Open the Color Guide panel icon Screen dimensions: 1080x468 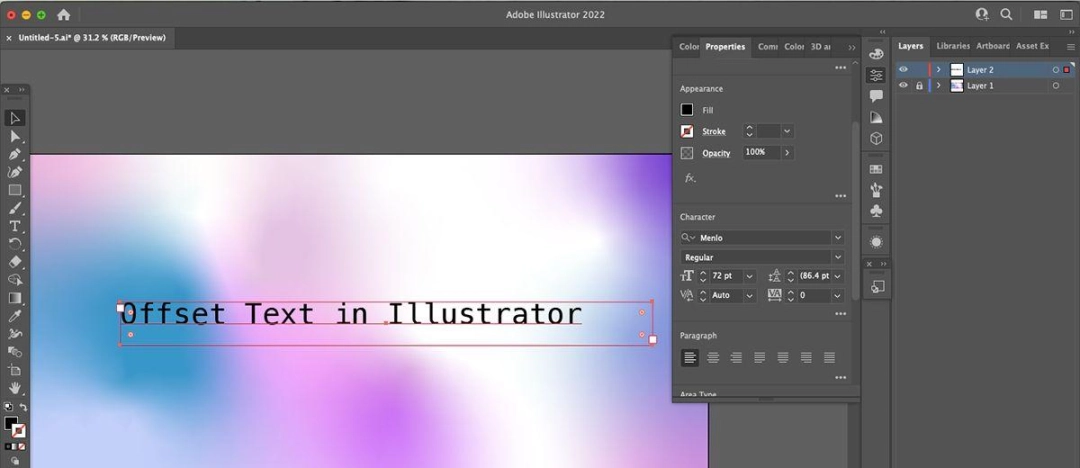[876, 117]
